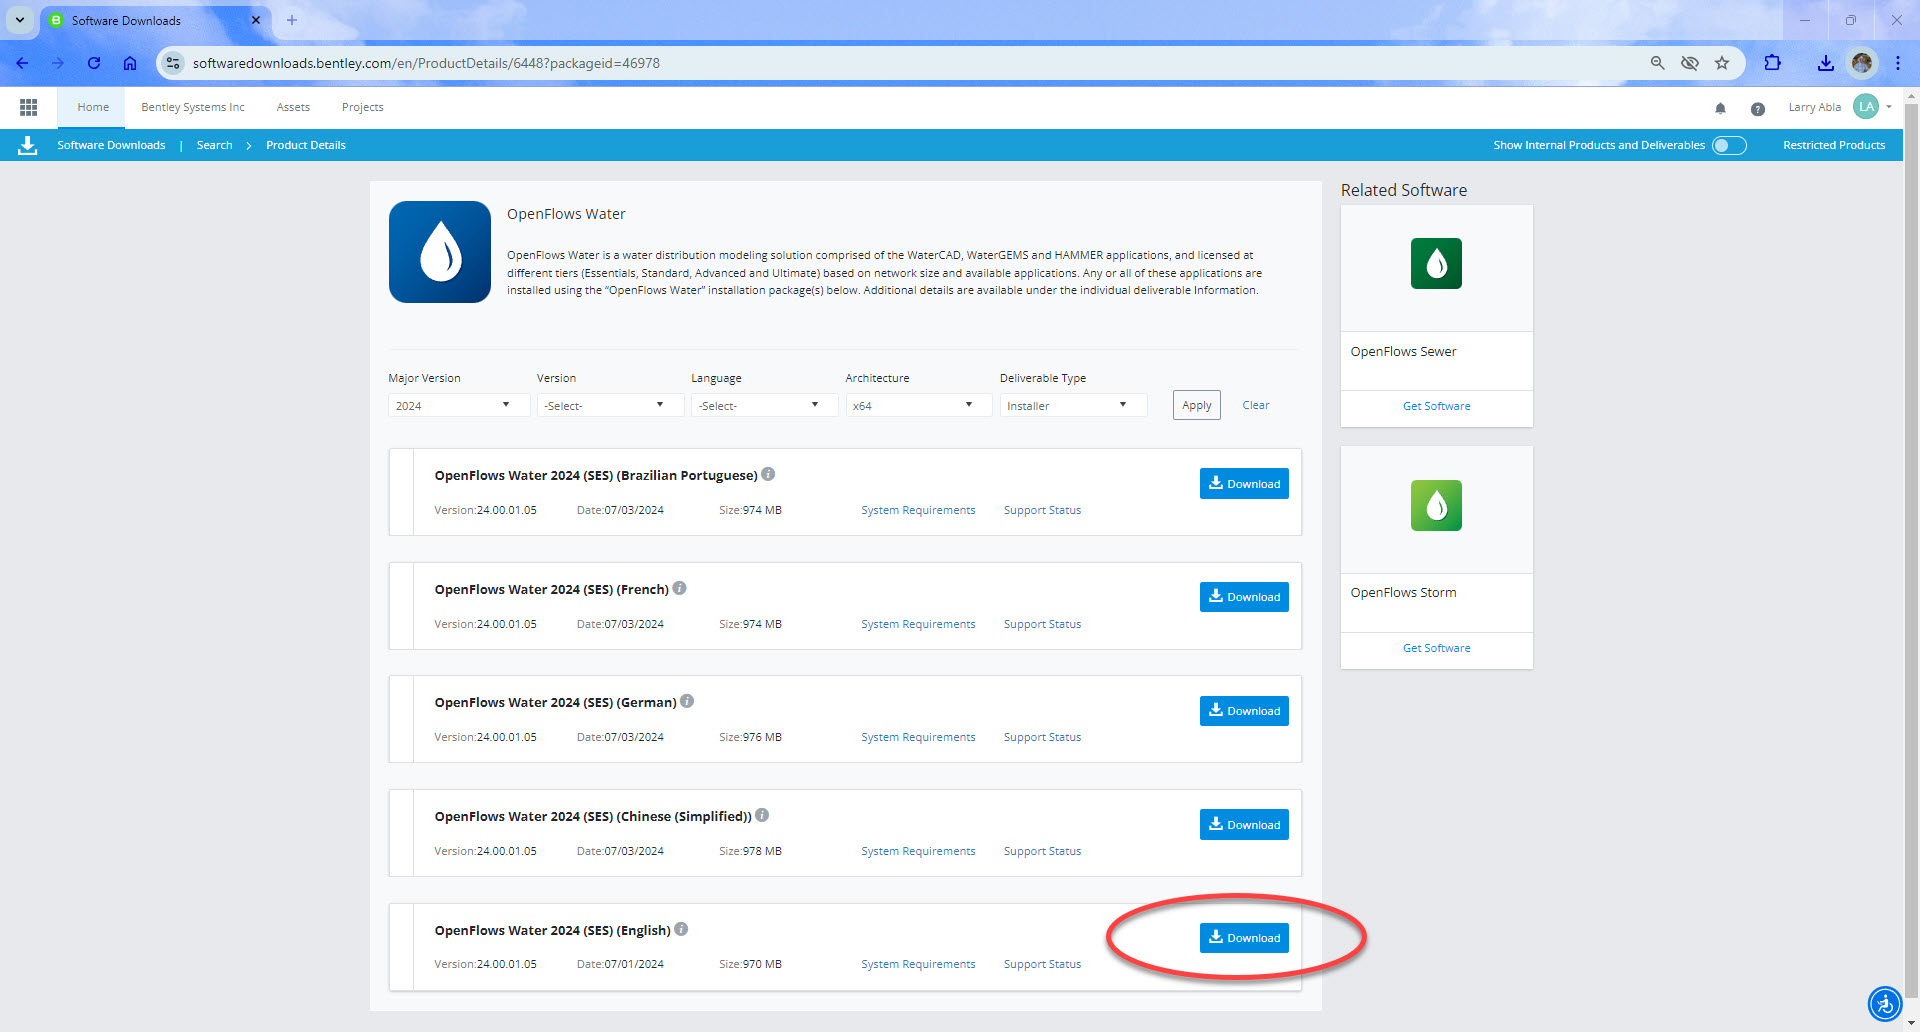Open Bentley Systems Inc menu
1920x1032 pixels.
click(193, 107)
